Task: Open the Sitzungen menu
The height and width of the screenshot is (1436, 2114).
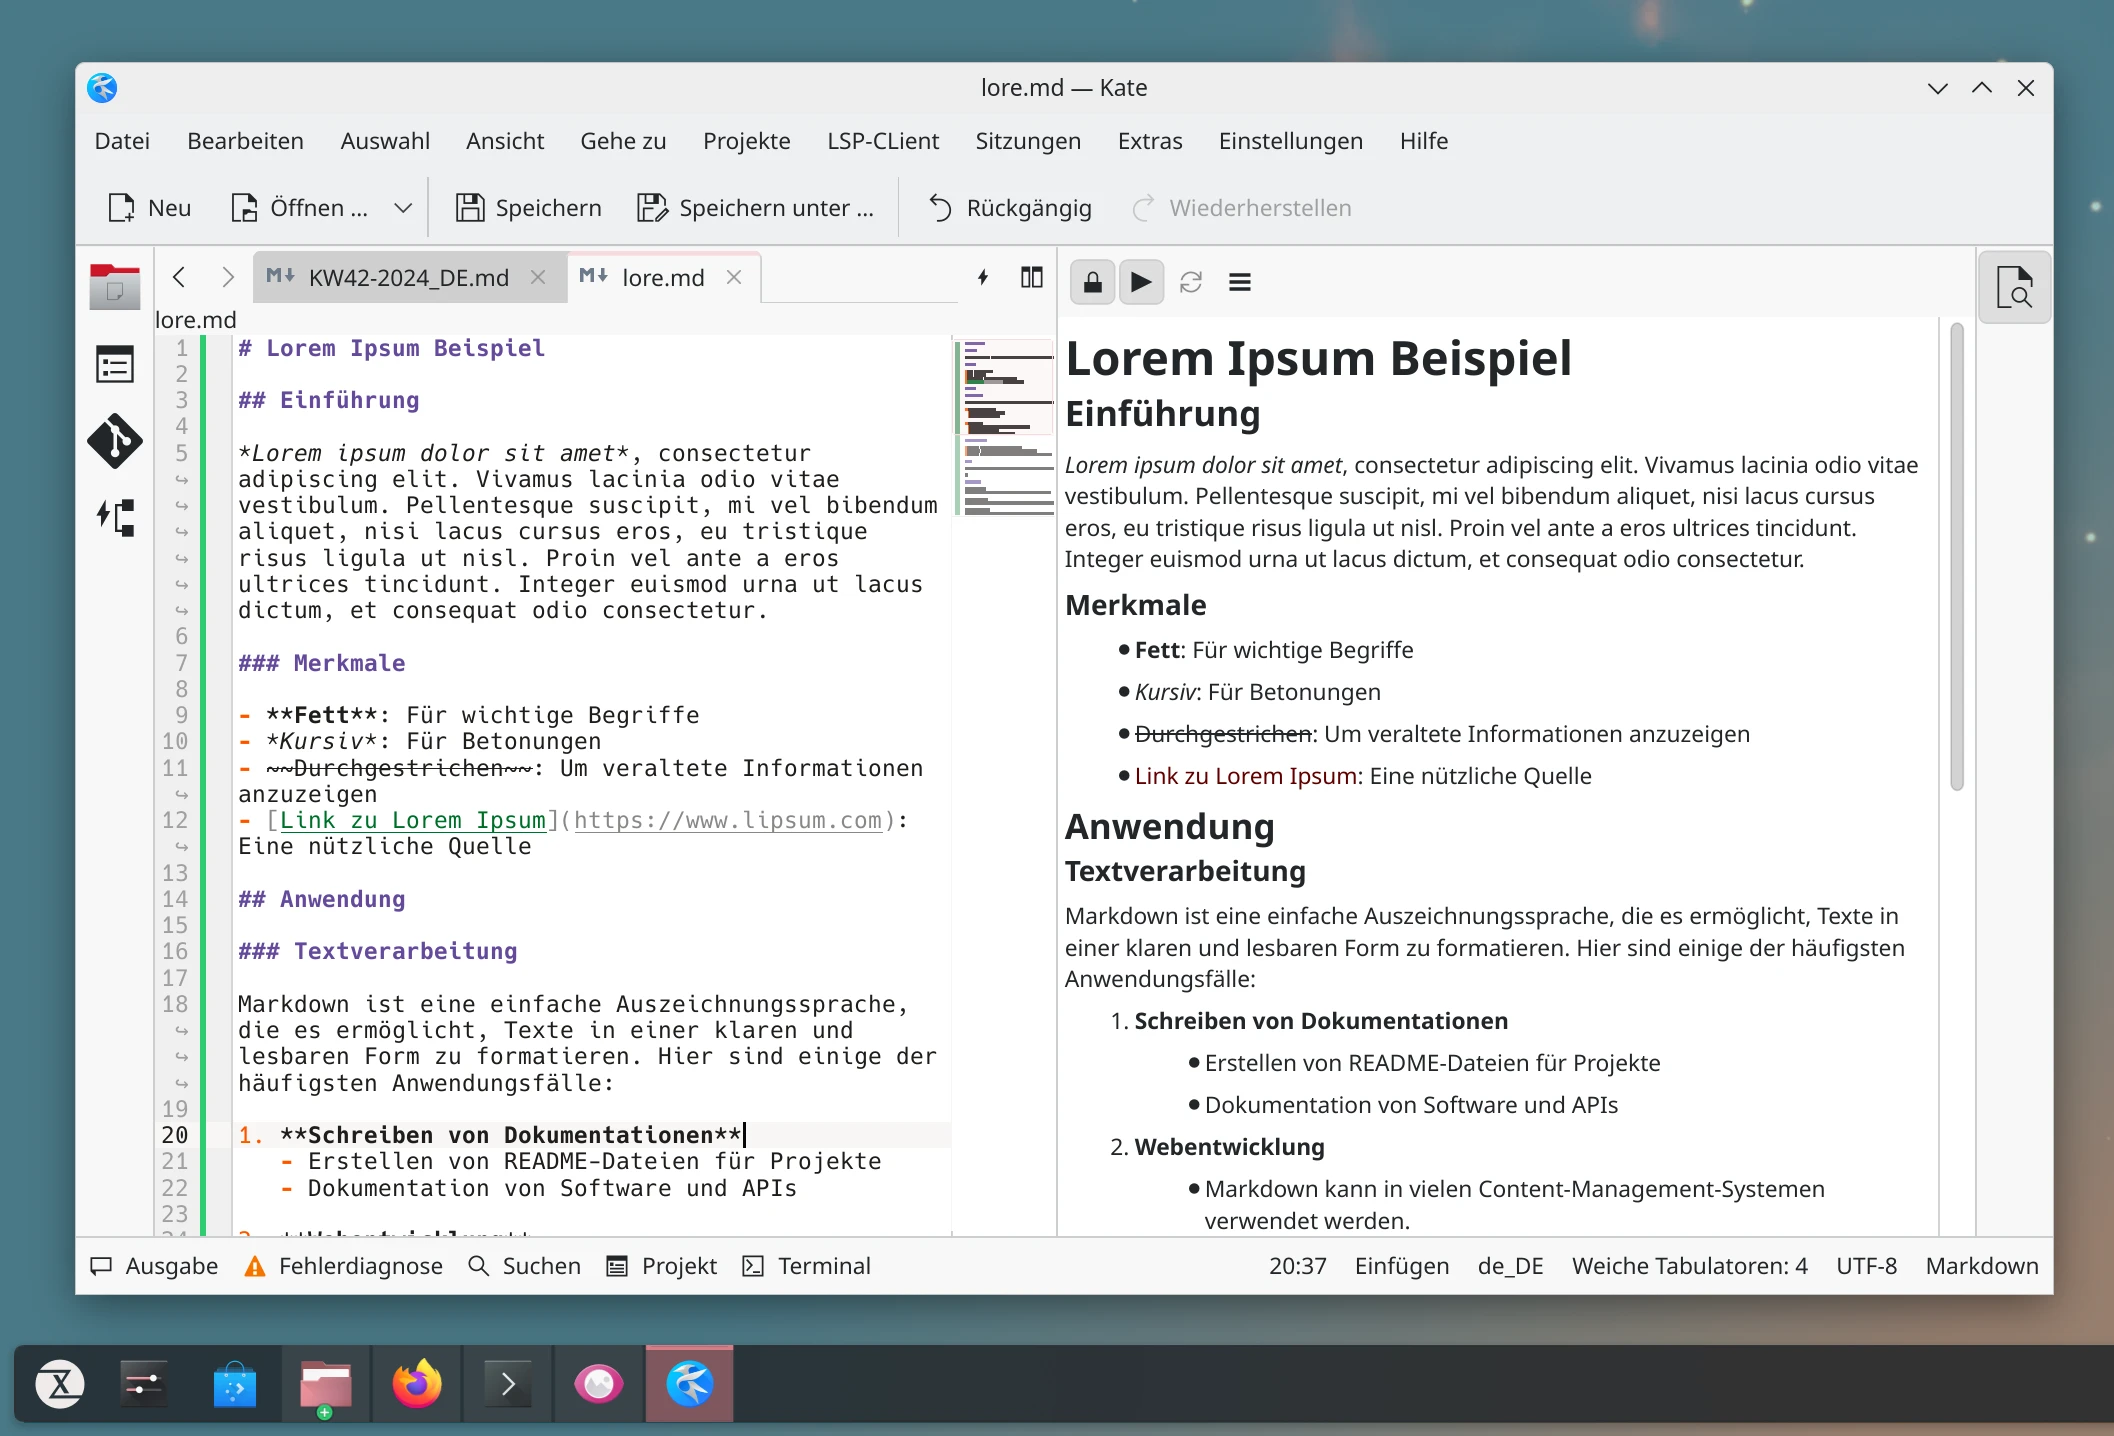Action: click(x=1028, y=141)
